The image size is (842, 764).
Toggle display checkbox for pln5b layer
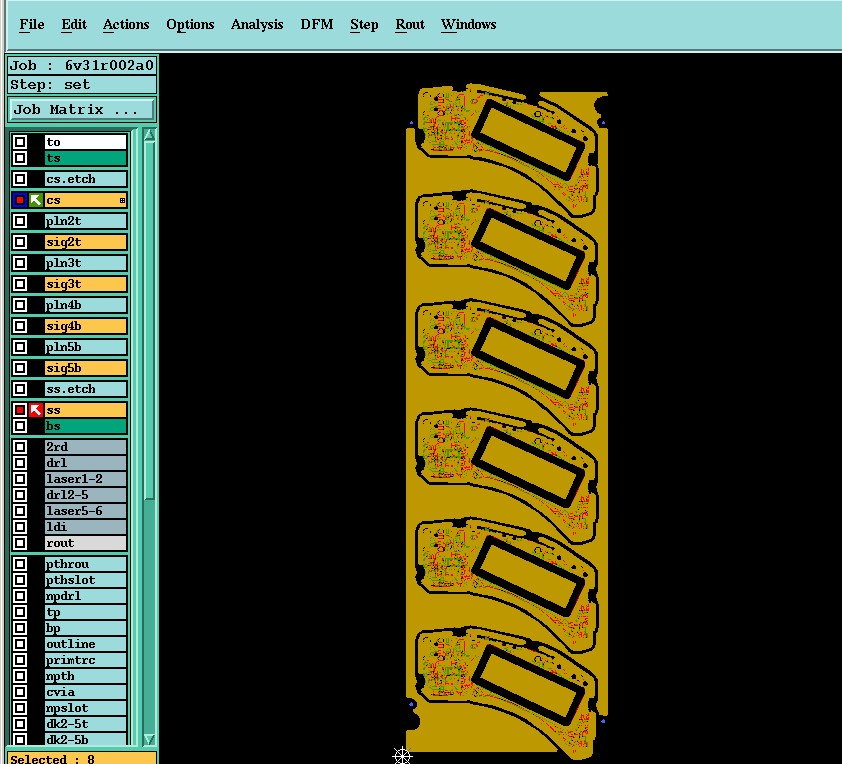click(20, 347)
